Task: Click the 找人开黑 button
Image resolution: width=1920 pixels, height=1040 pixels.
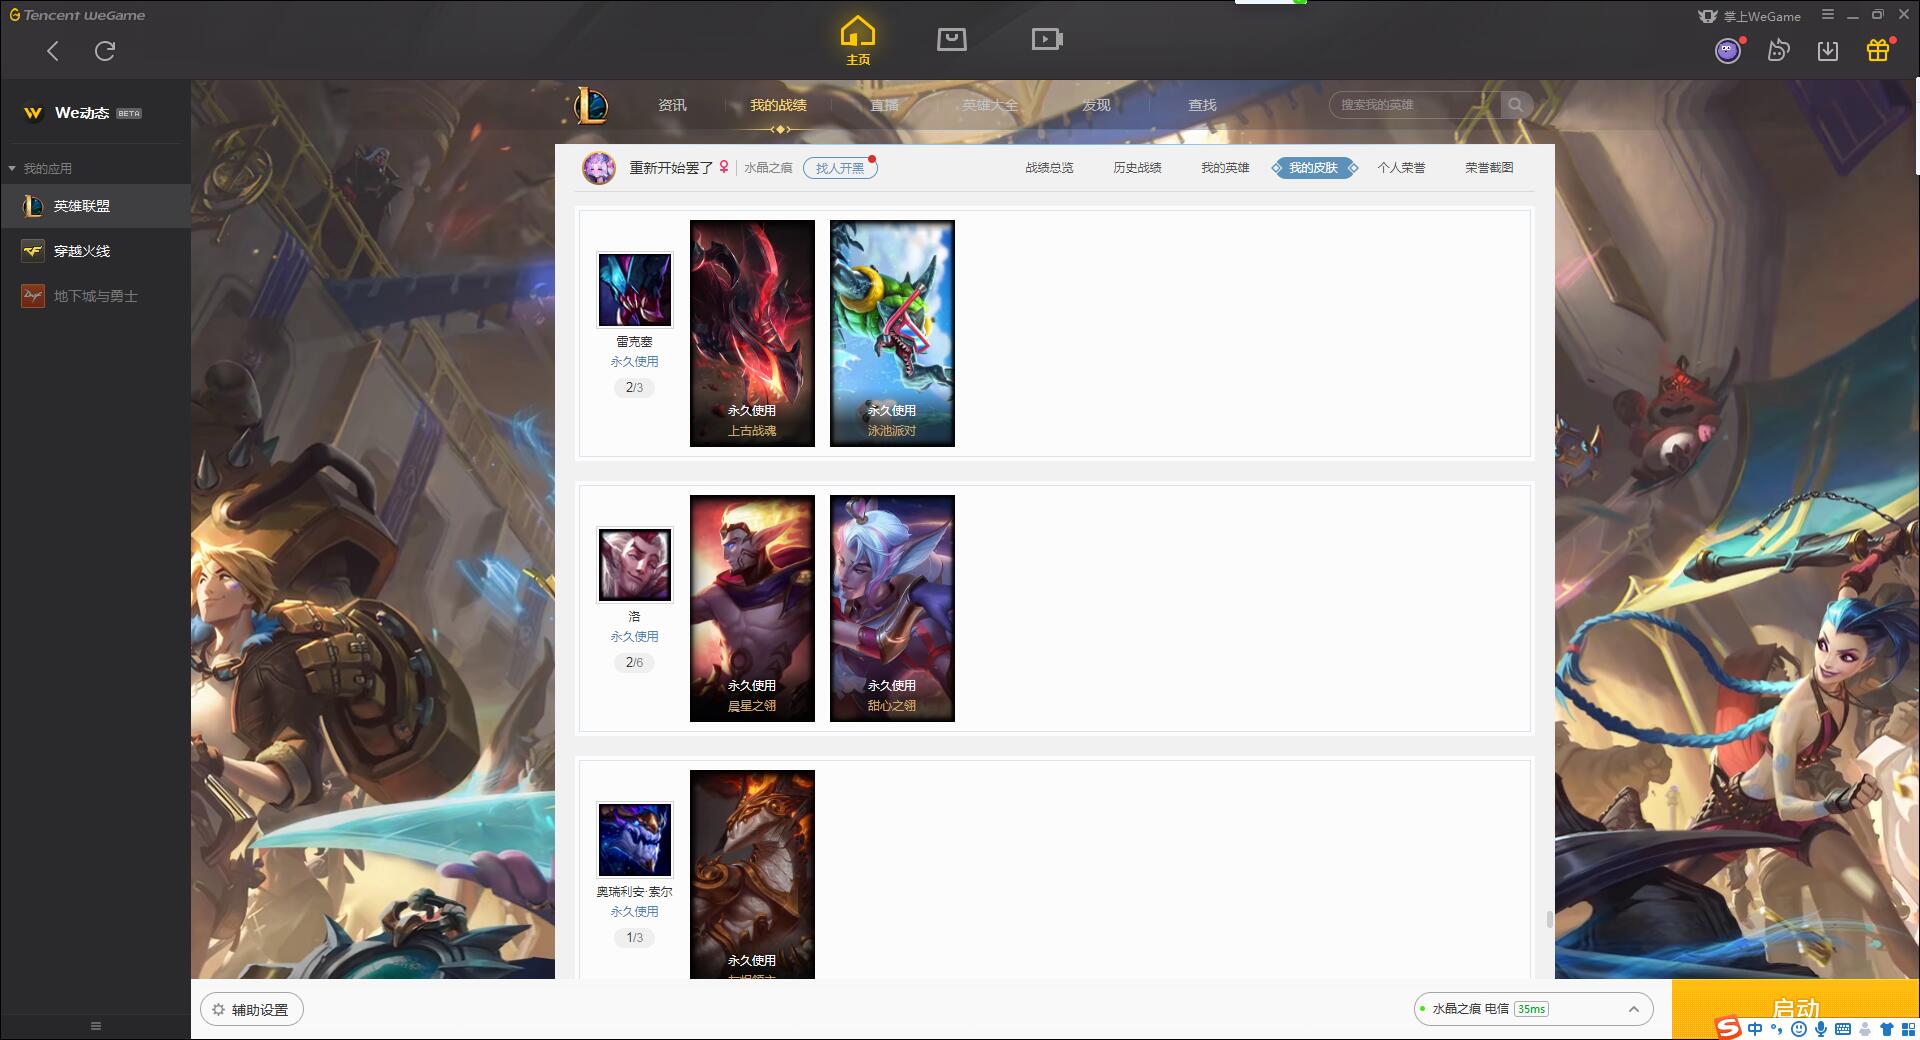Action: [x=840, y=168]
